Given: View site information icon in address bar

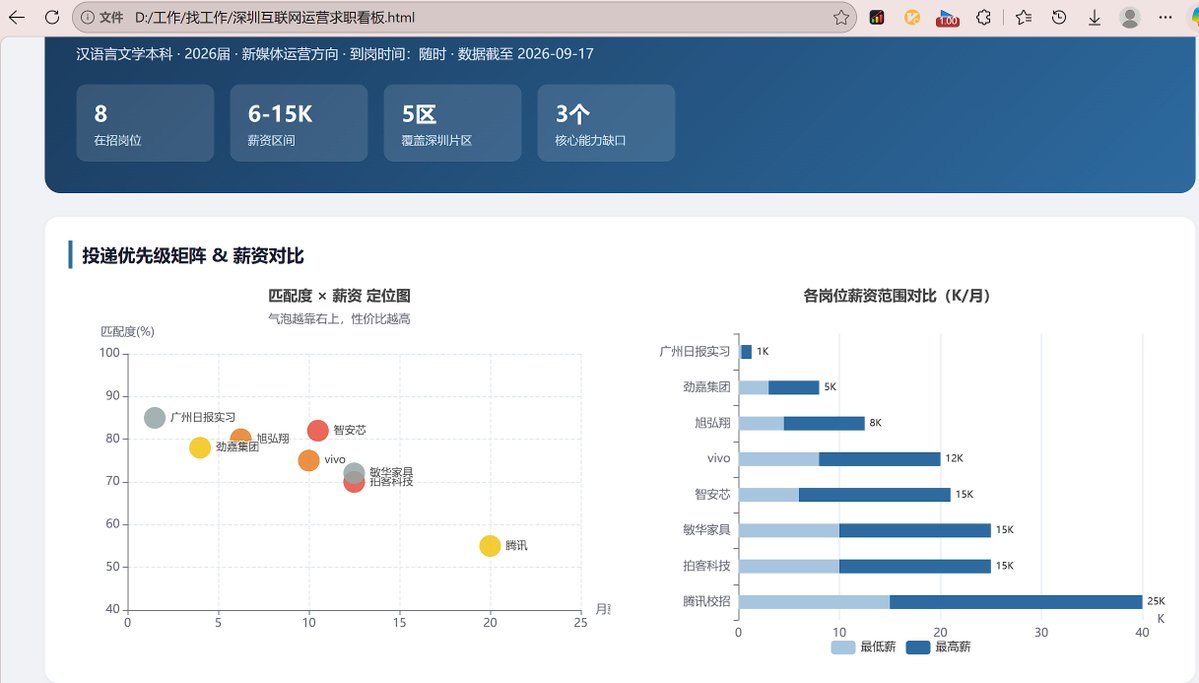Looking at the screenshot, I should (87, 17).
